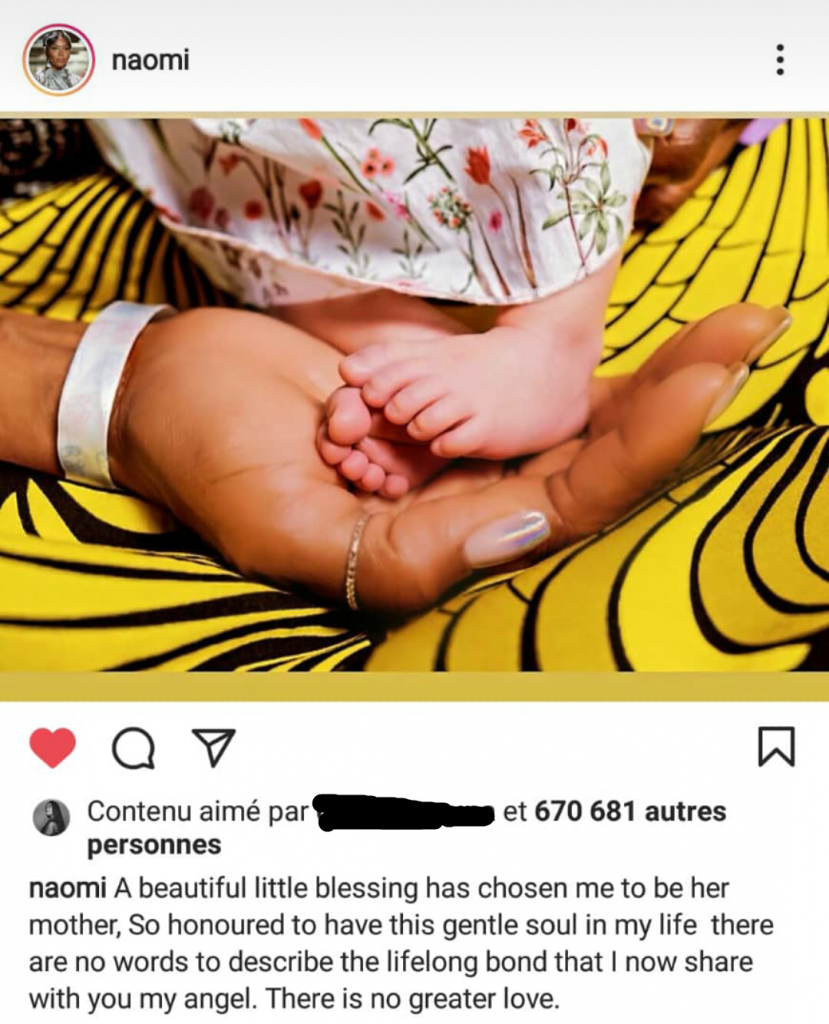Click the small liker avatar beside 'Contenu aimé par'
This screenshot has height=1024, width=829.
click(51, 816)
